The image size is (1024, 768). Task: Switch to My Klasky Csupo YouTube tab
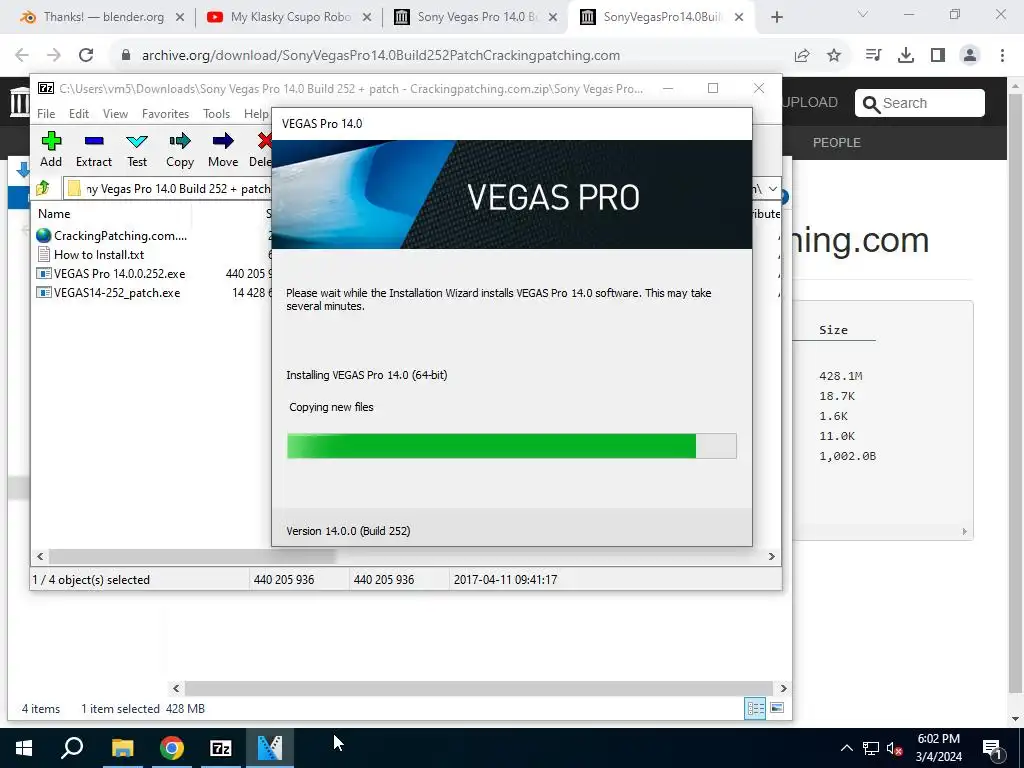(x=290, y=17)
